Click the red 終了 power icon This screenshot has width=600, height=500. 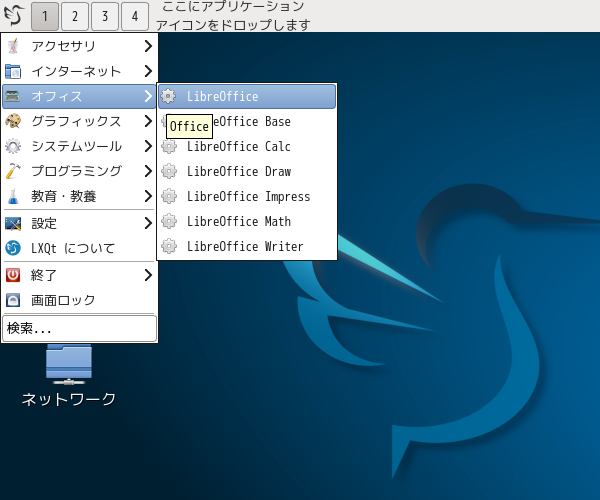point(13,275)
